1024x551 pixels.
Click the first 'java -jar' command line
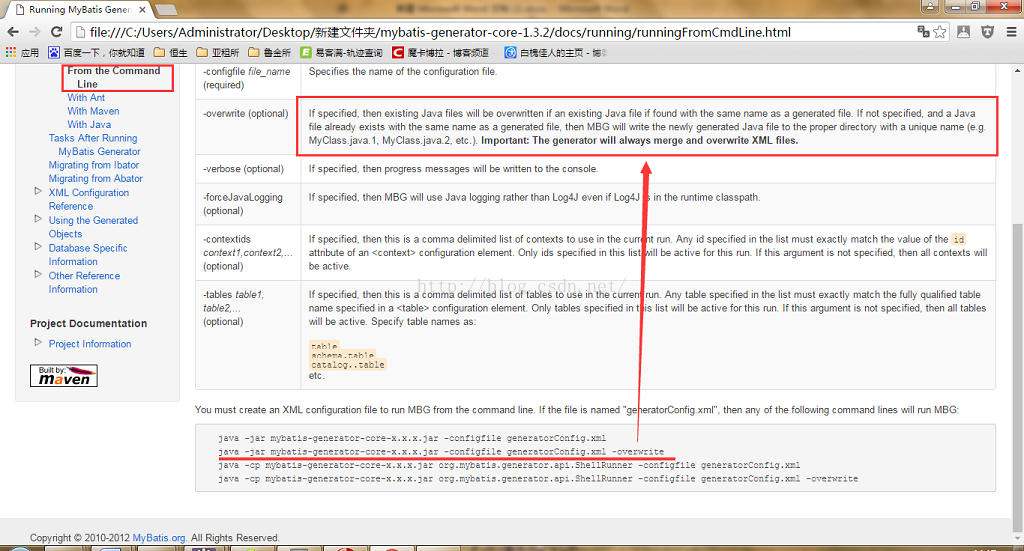point(412,438)
